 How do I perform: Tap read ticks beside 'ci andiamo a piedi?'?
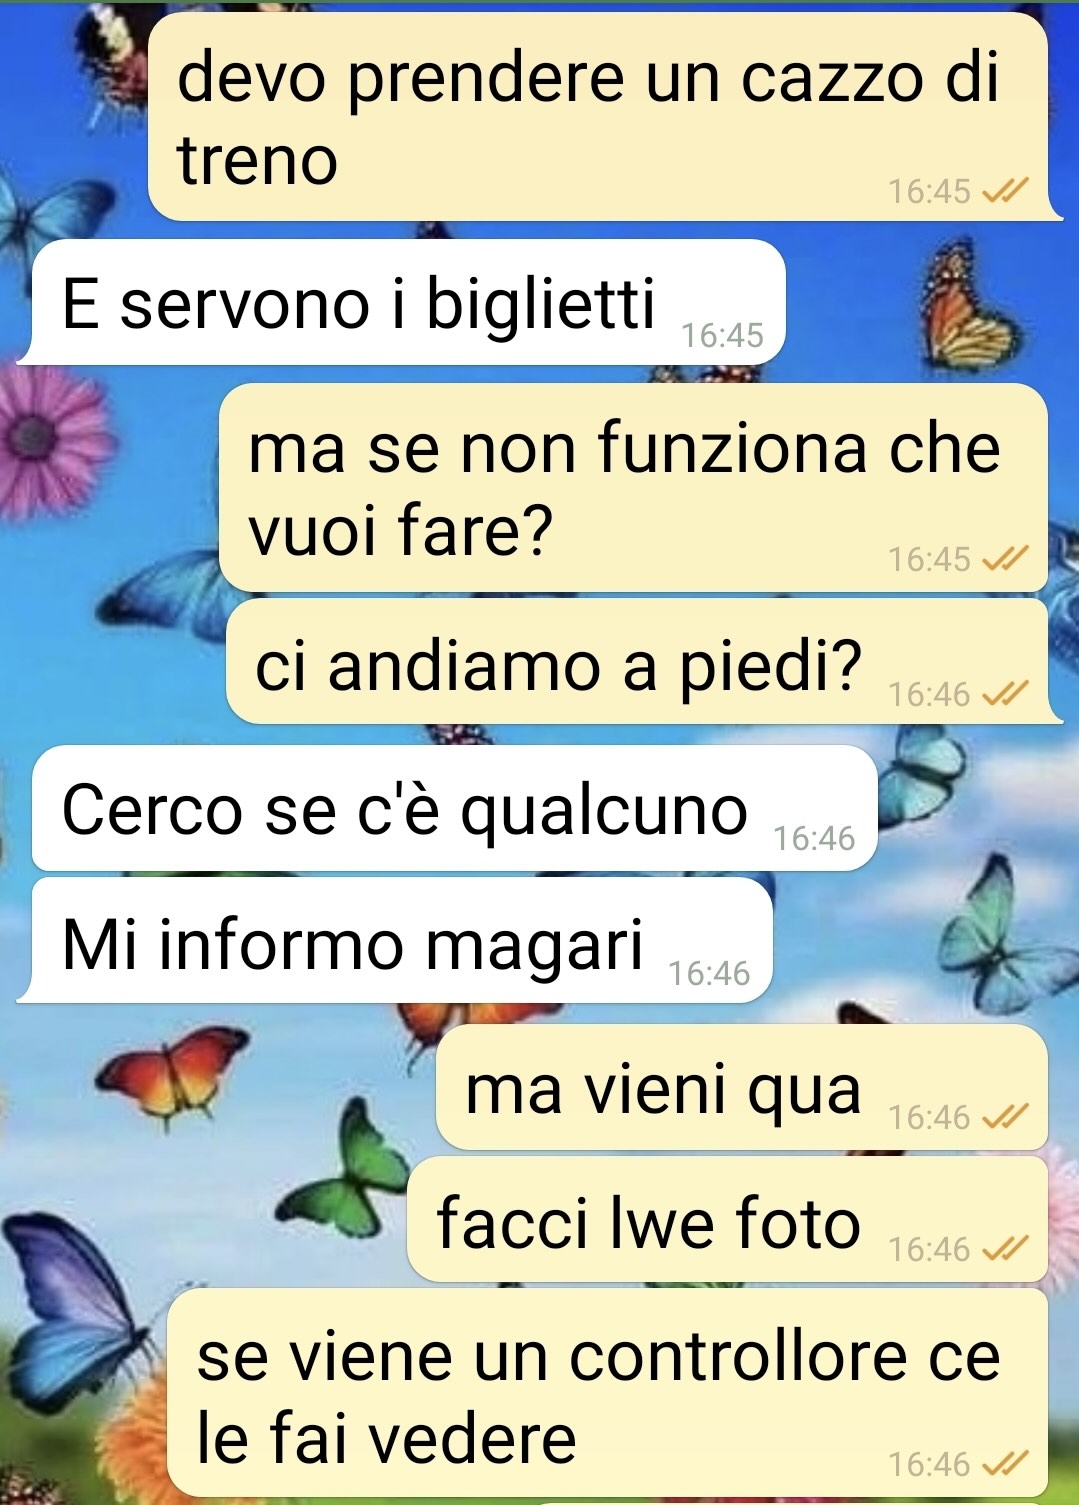[x=1005, y=693]
